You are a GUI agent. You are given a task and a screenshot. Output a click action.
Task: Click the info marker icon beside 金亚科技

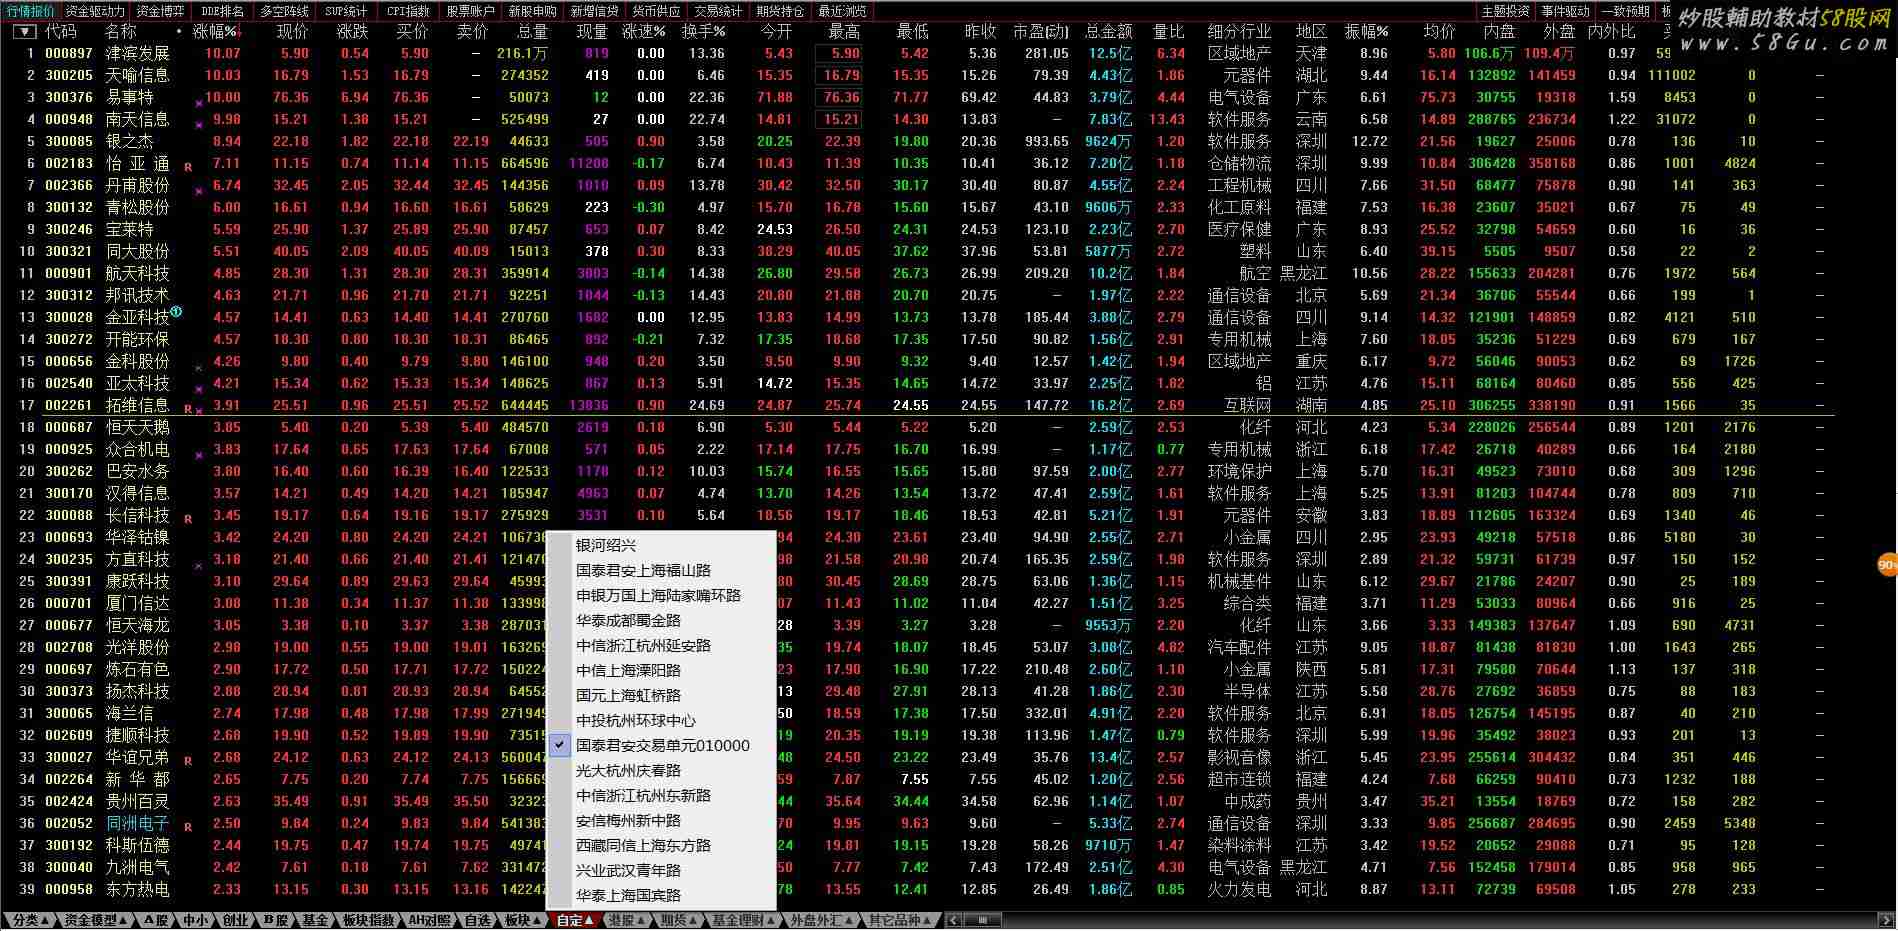point(176,312)
